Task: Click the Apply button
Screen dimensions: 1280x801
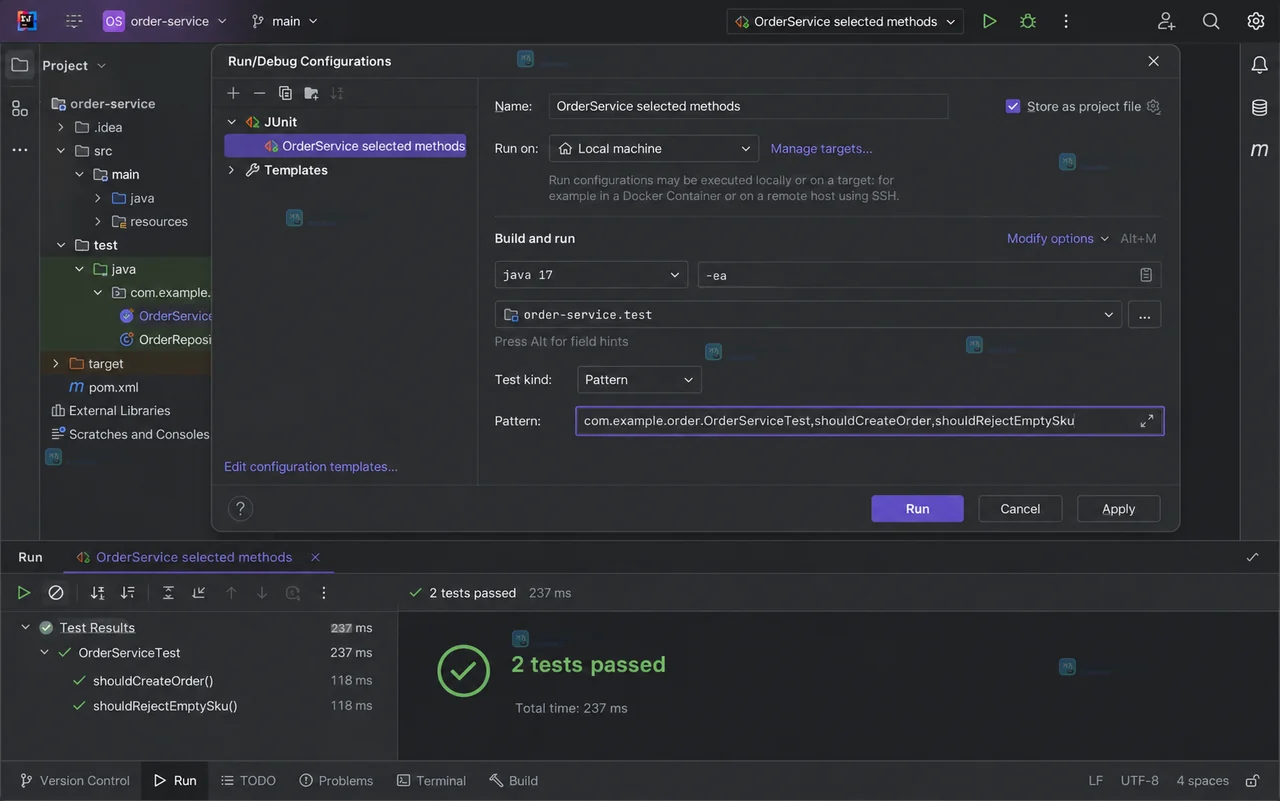Action: [1118, 508]
